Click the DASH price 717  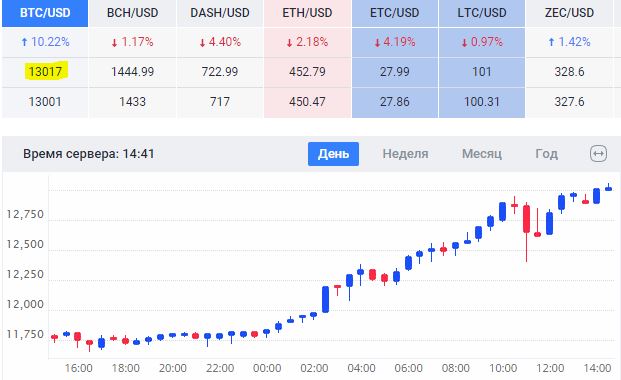pyautogui.click(x=220, y=102)
